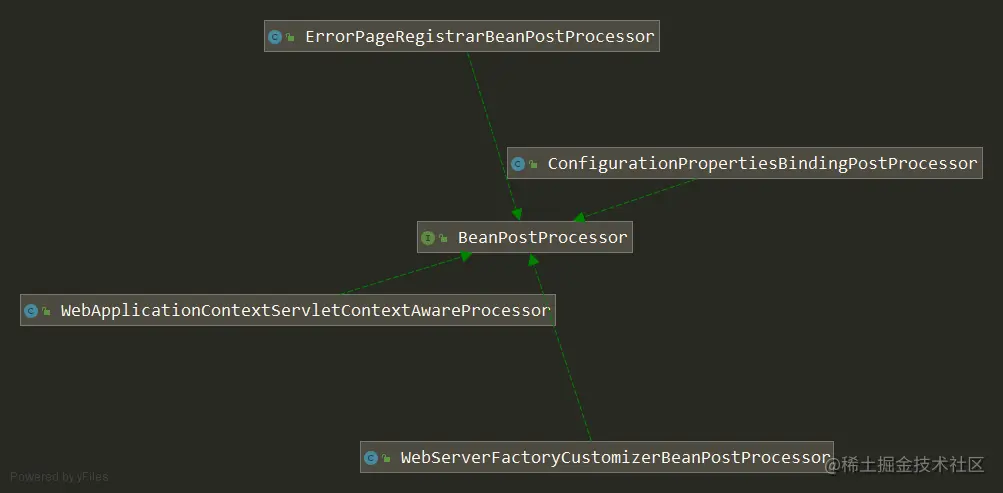Click the green lock icon on ConfigurationPropertiesBindingPostProcessor node

click(x=533, y=165)
